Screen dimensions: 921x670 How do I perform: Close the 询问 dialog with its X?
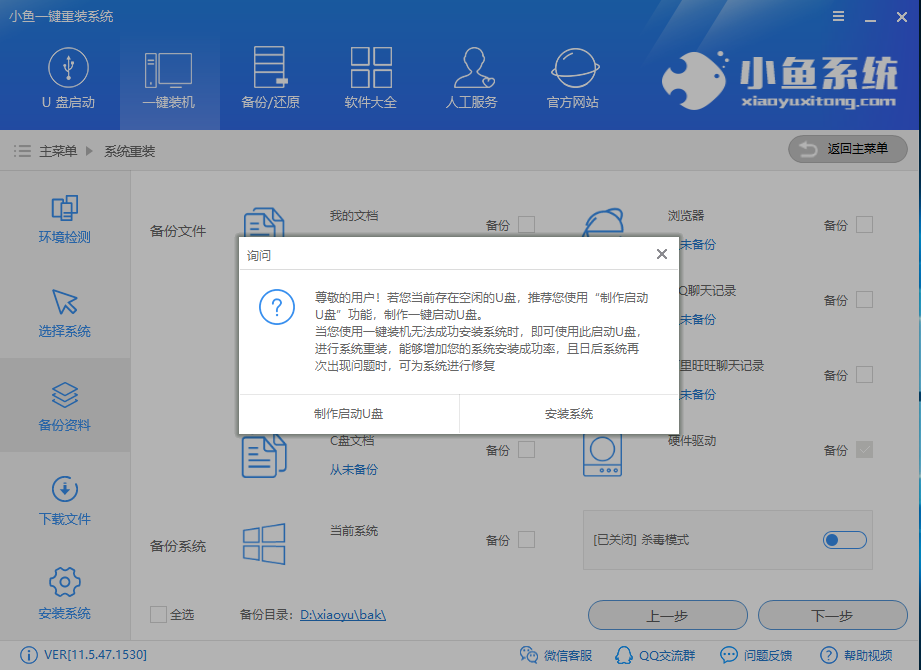tap(661, 254)
